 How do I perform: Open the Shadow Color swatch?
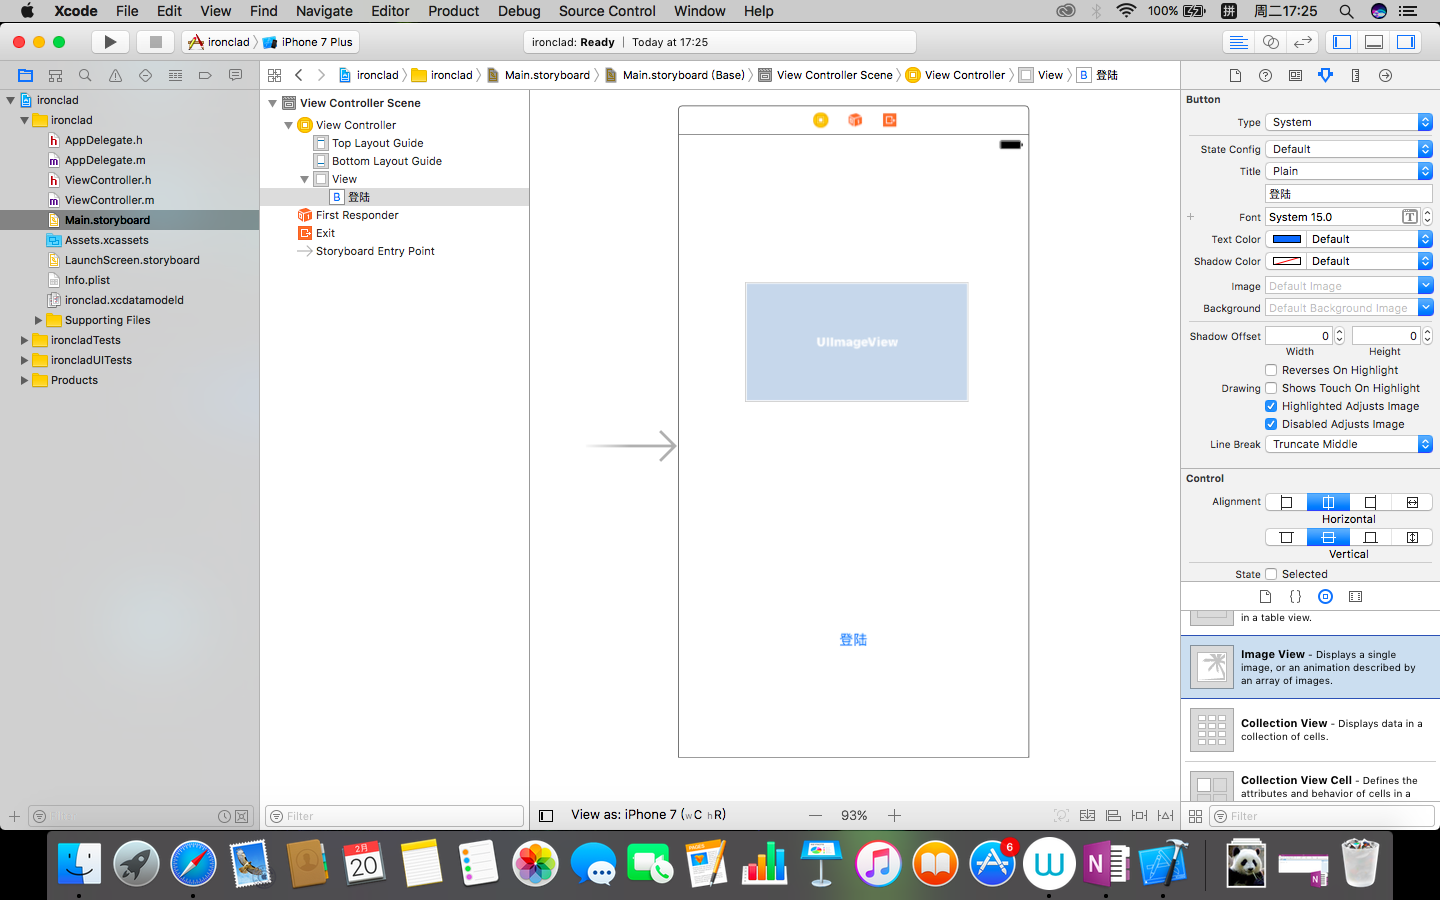tap(1286, 261)
